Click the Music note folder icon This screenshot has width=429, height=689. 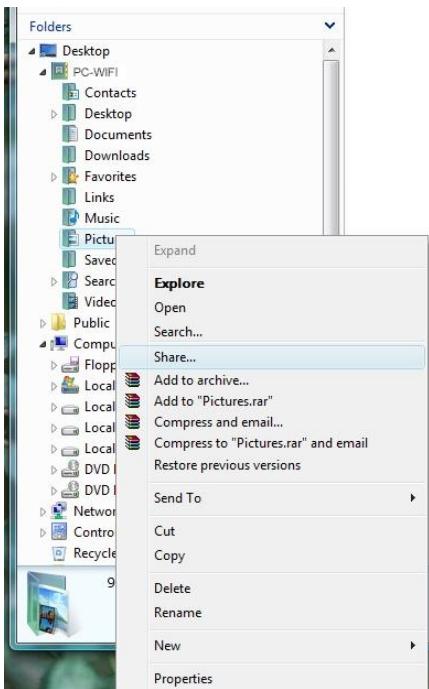coord(70,218)
